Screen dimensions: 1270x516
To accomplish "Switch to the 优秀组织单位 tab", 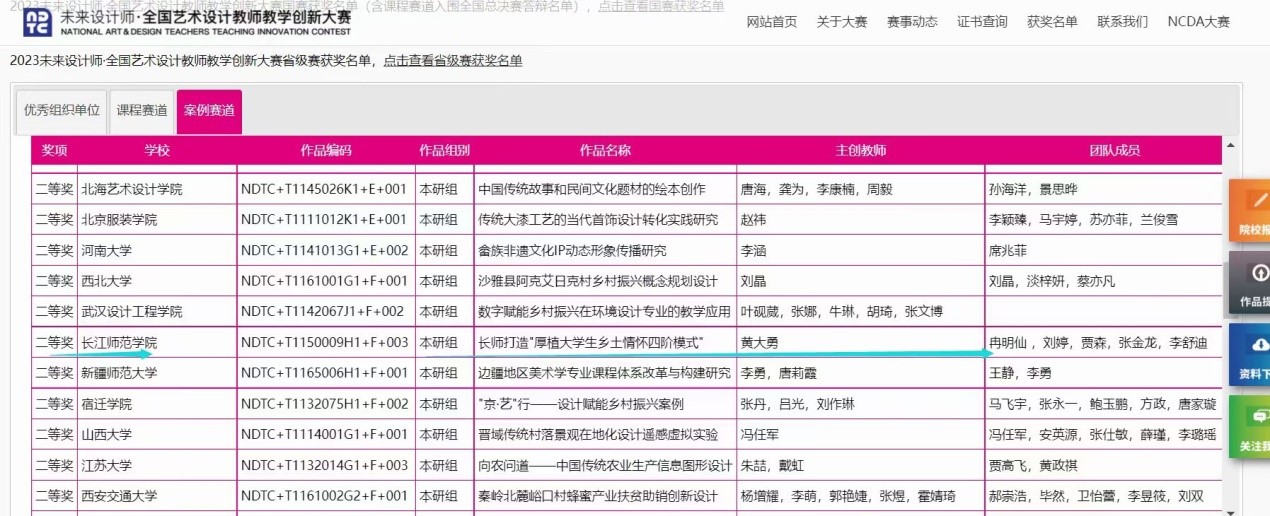I will (x=62, y=111).
